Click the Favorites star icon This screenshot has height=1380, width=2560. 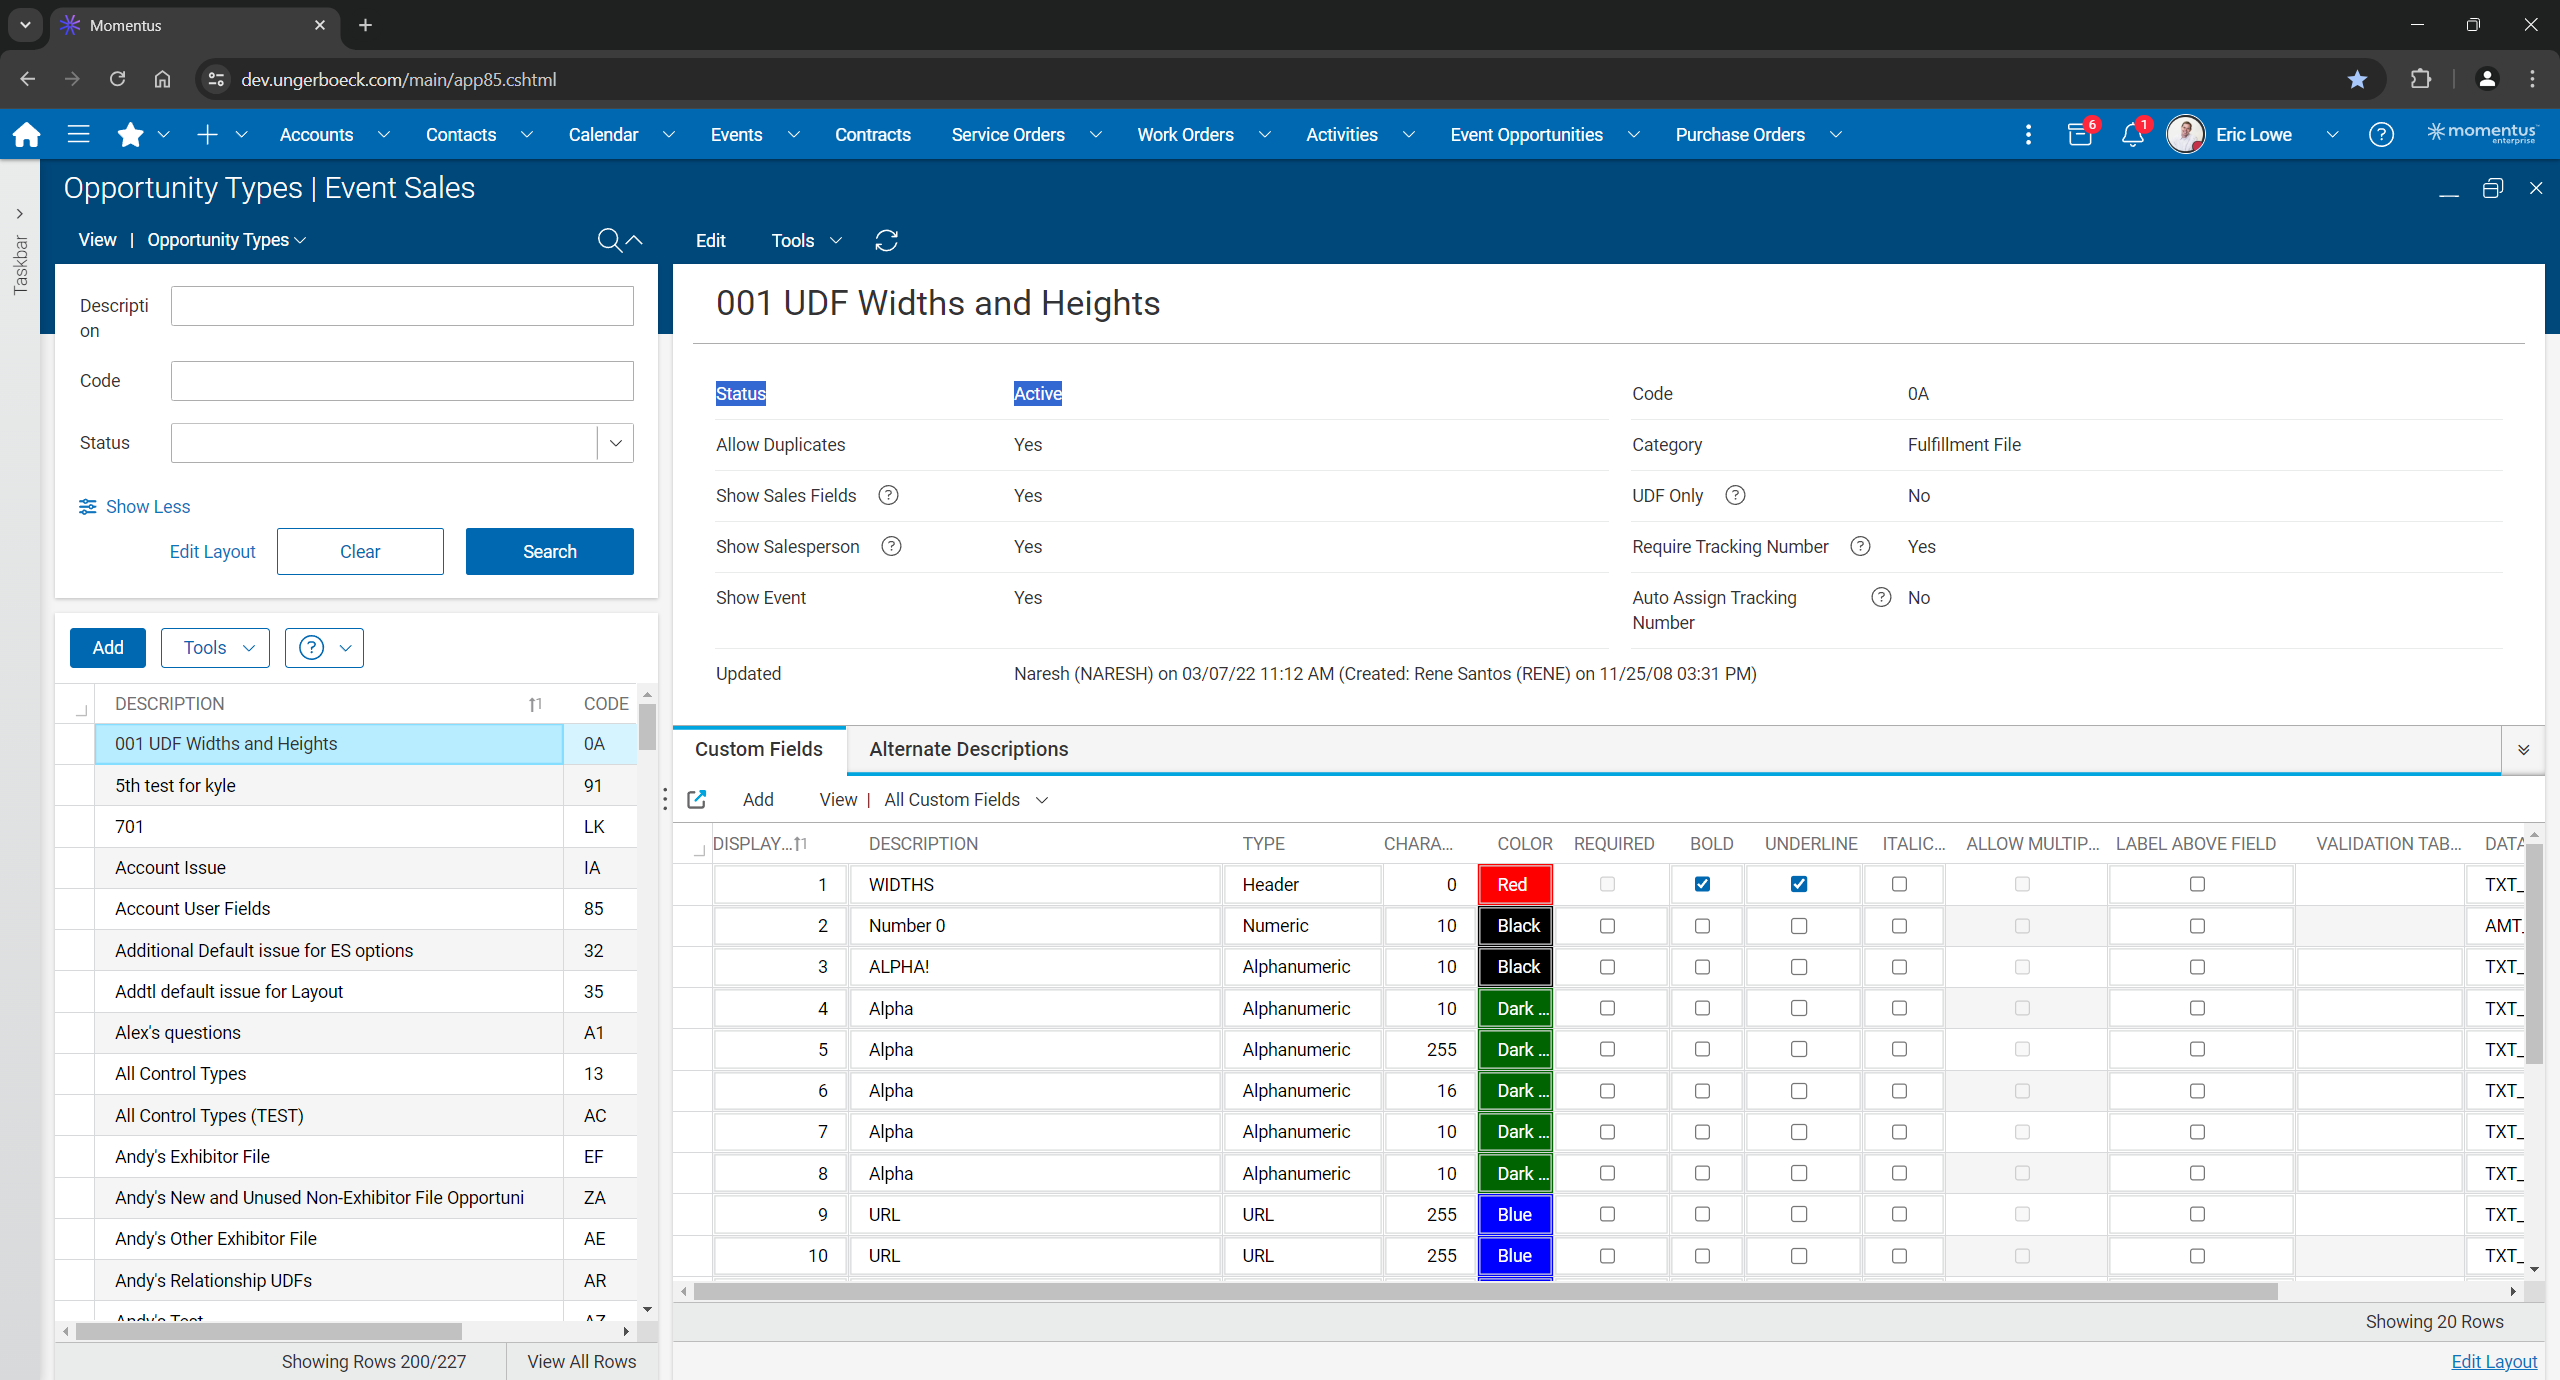click(130, 135)
